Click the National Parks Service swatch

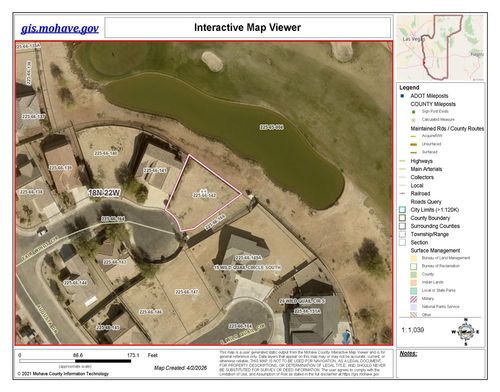point(413,307)
